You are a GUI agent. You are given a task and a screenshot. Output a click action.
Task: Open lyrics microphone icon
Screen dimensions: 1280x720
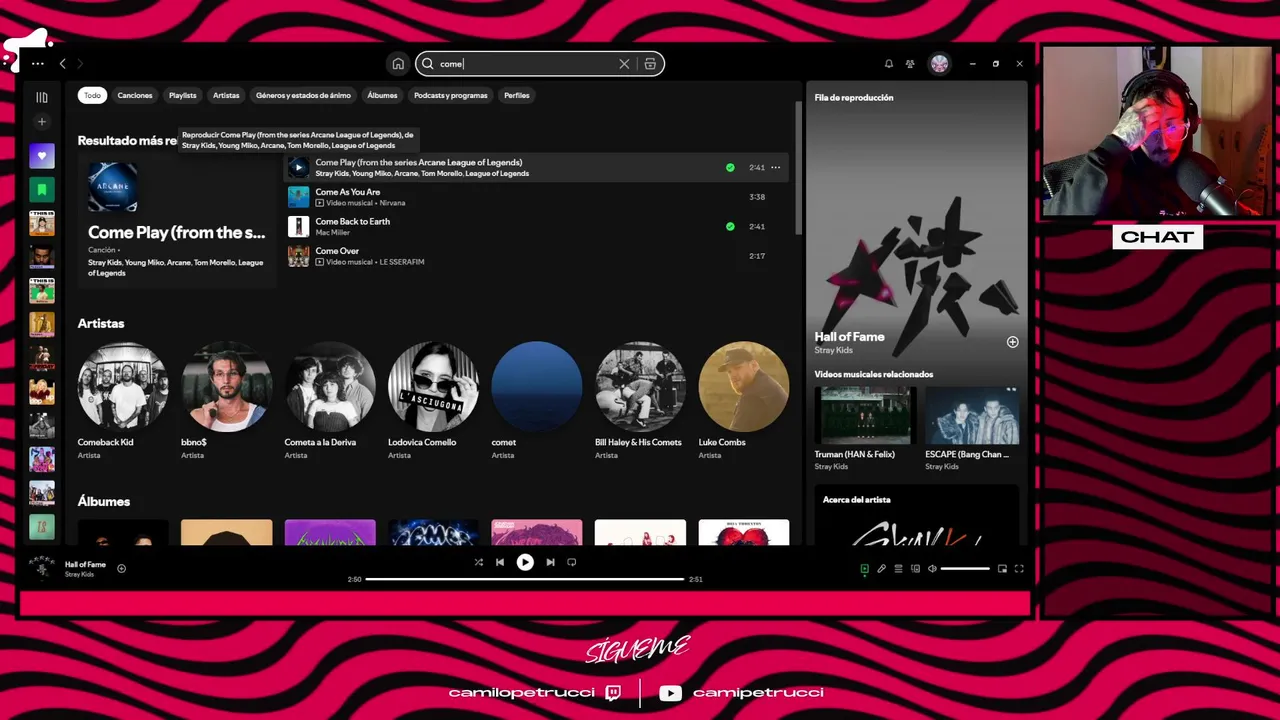(x=882, y=569)
